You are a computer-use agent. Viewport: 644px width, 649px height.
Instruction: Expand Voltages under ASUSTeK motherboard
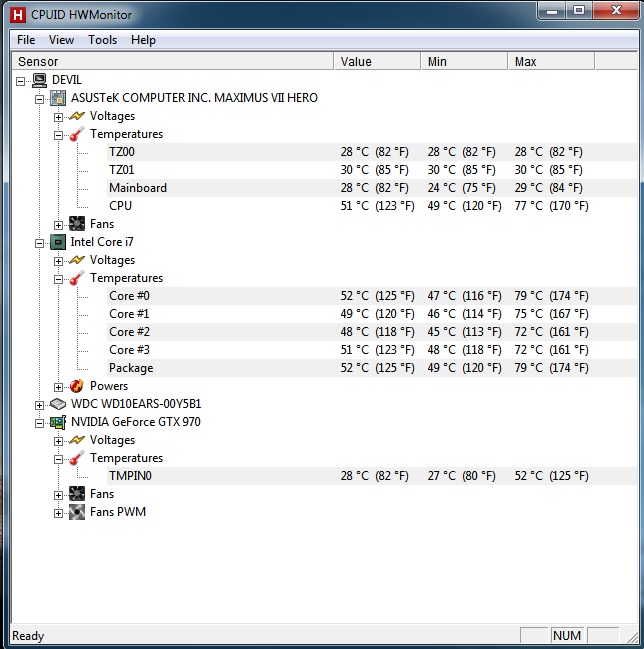coord(58,117)
